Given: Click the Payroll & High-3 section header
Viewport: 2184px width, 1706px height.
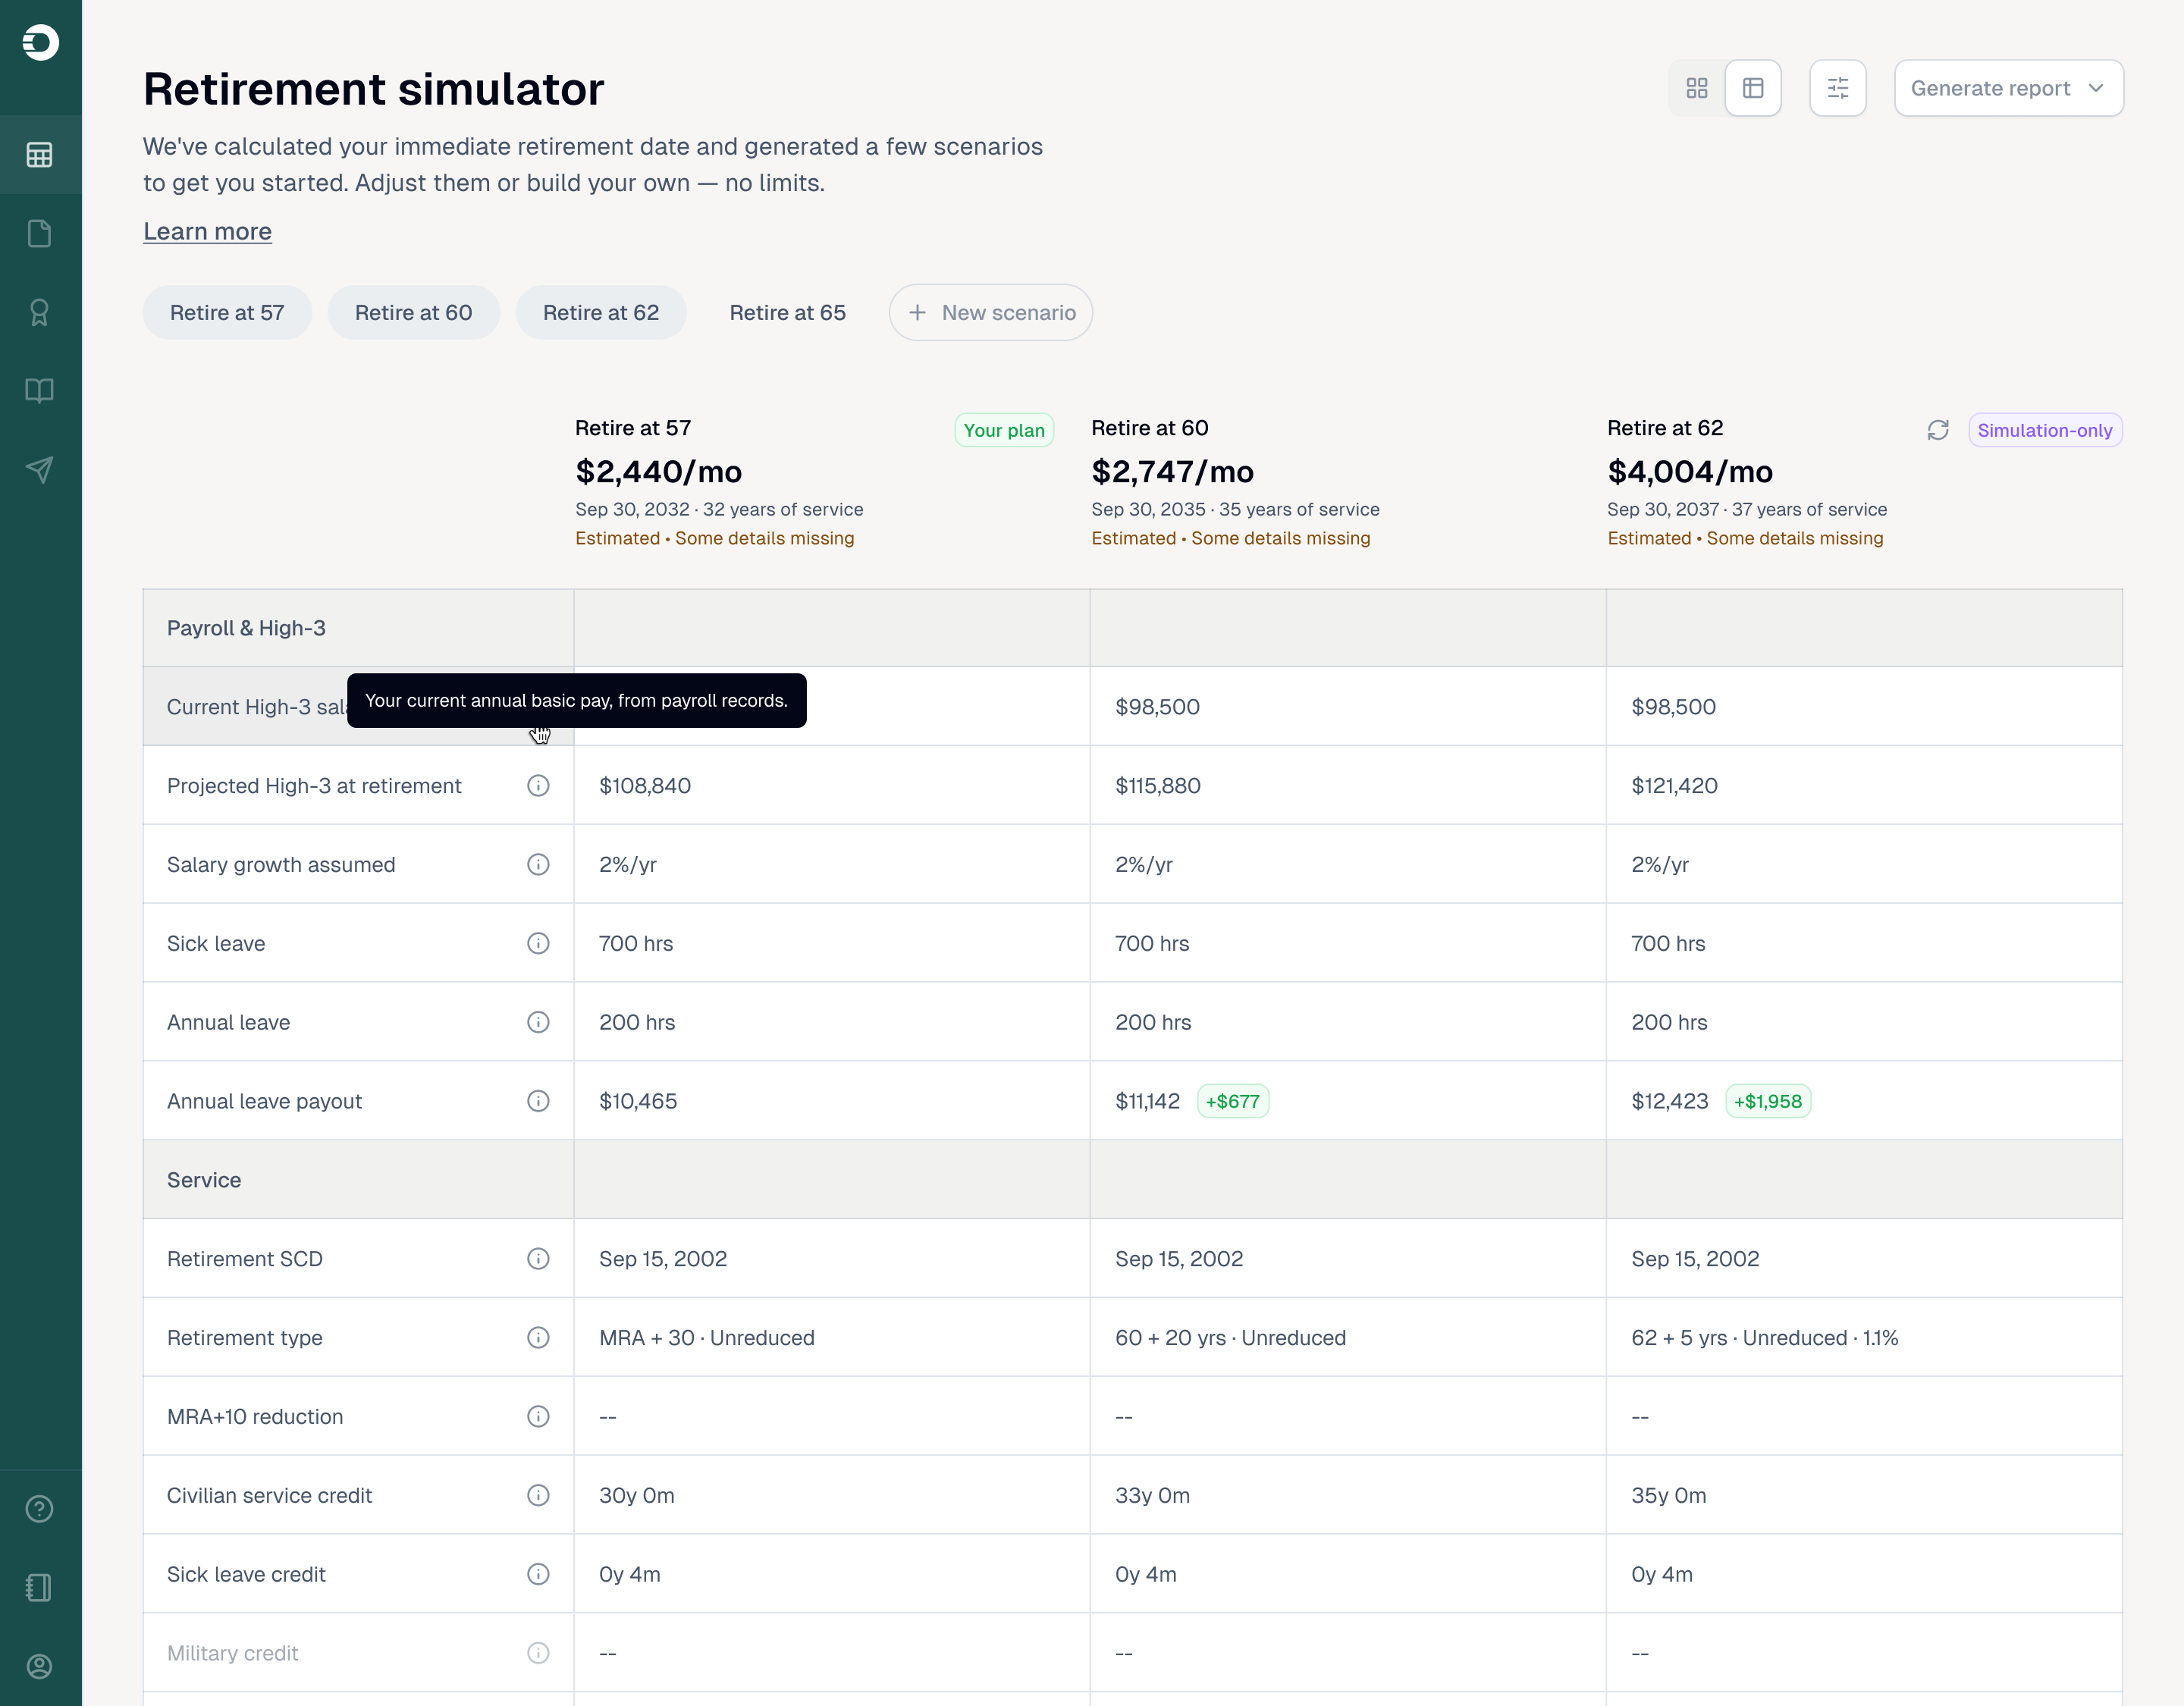Looking at the screenshot, I should [x=246, y=628].
